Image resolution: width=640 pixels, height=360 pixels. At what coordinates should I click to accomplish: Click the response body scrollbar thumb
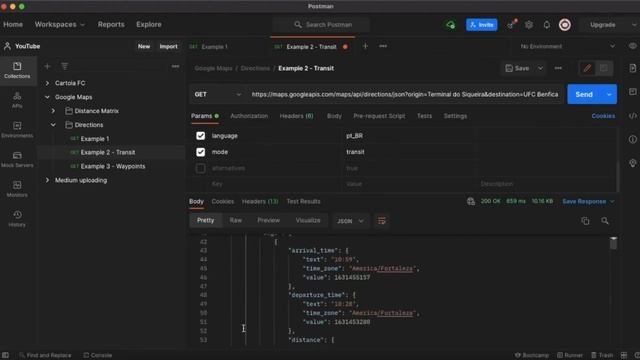point(613,243)
